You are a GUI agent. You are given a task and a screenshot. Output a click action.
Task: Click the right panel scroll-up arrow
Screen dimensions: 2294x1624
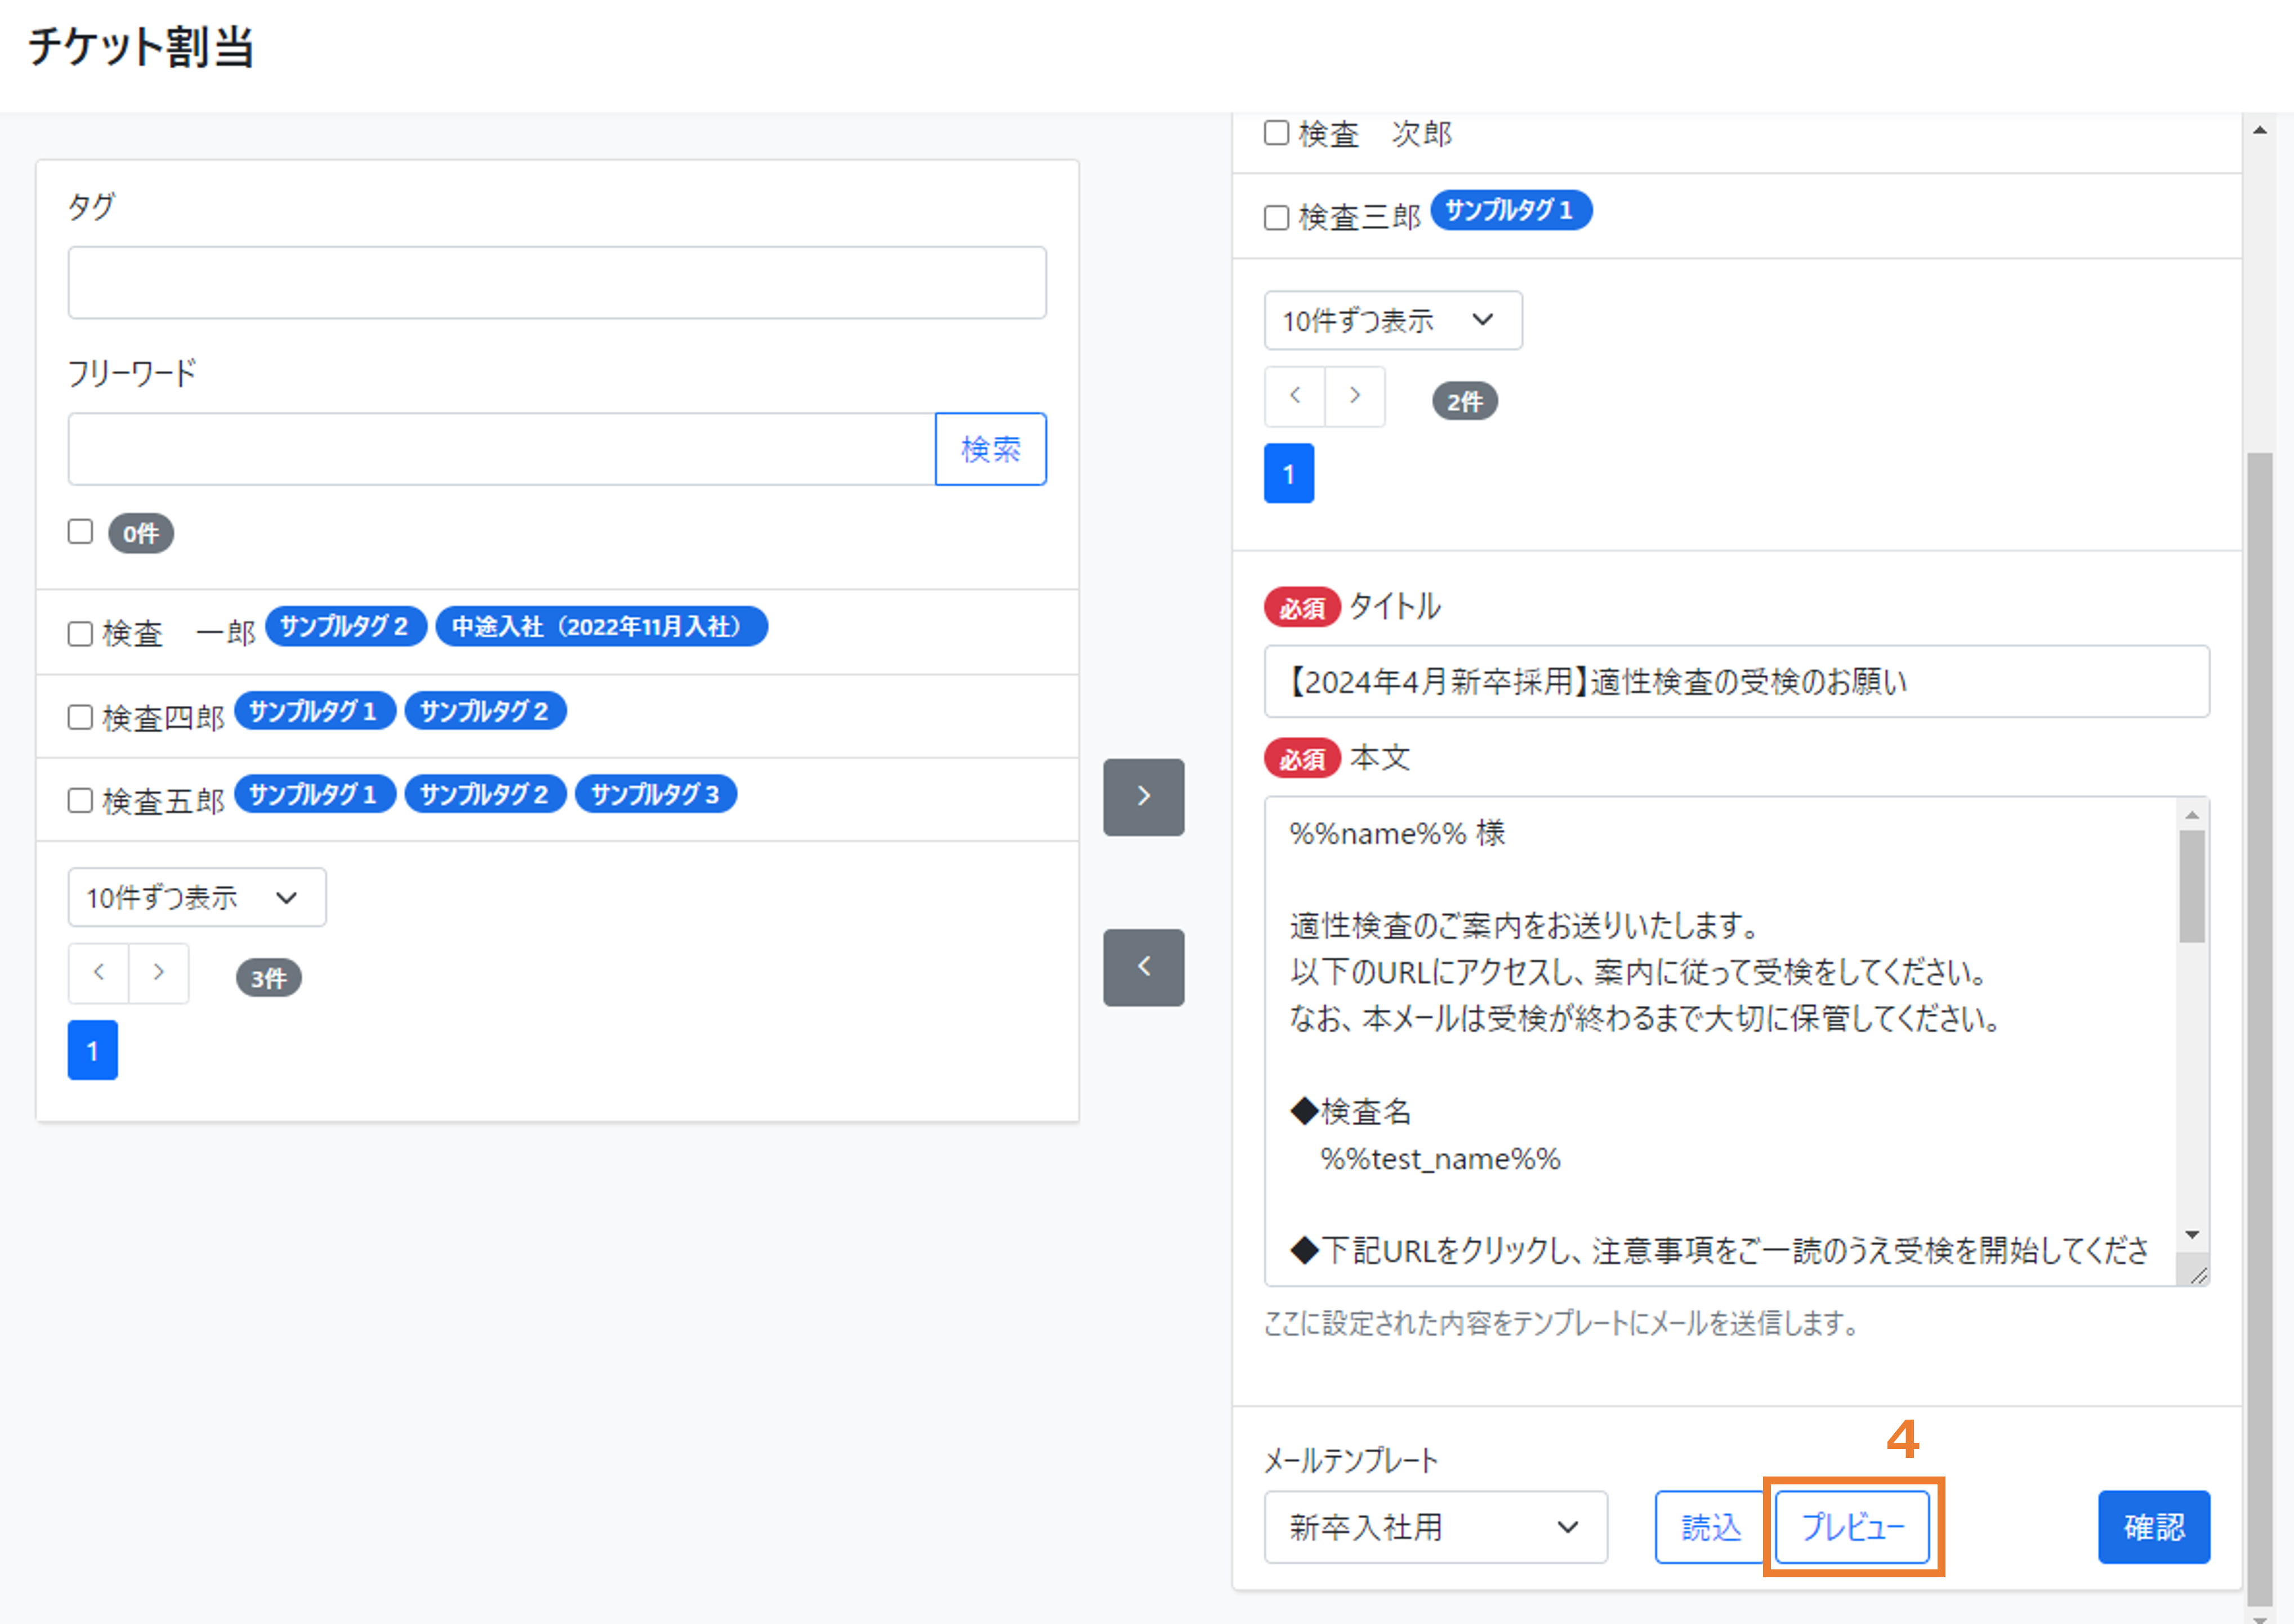click(x=2259, y=130)
